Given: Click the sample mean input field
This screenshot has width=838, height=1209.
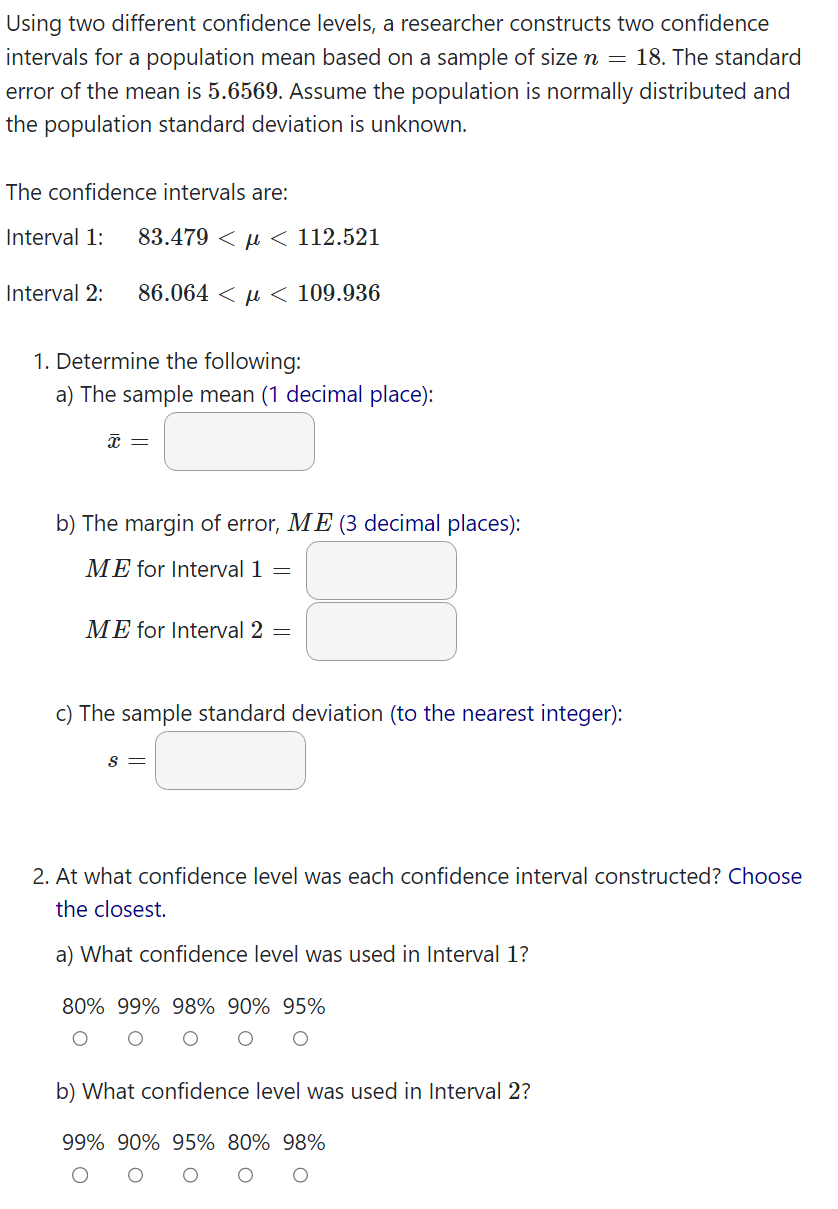Looking at the screenshot, I should pos(239,441).
